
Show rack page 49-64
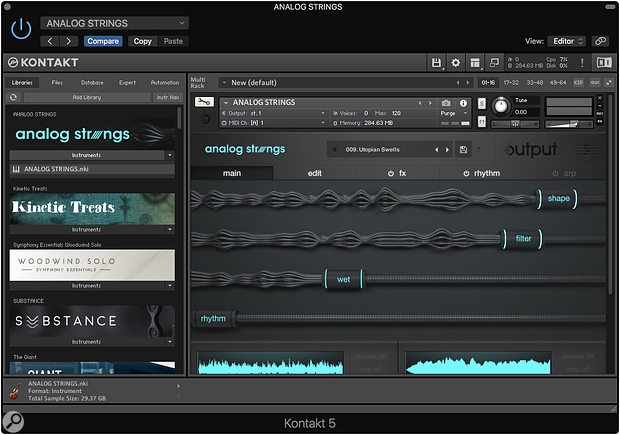coord(558,83)
